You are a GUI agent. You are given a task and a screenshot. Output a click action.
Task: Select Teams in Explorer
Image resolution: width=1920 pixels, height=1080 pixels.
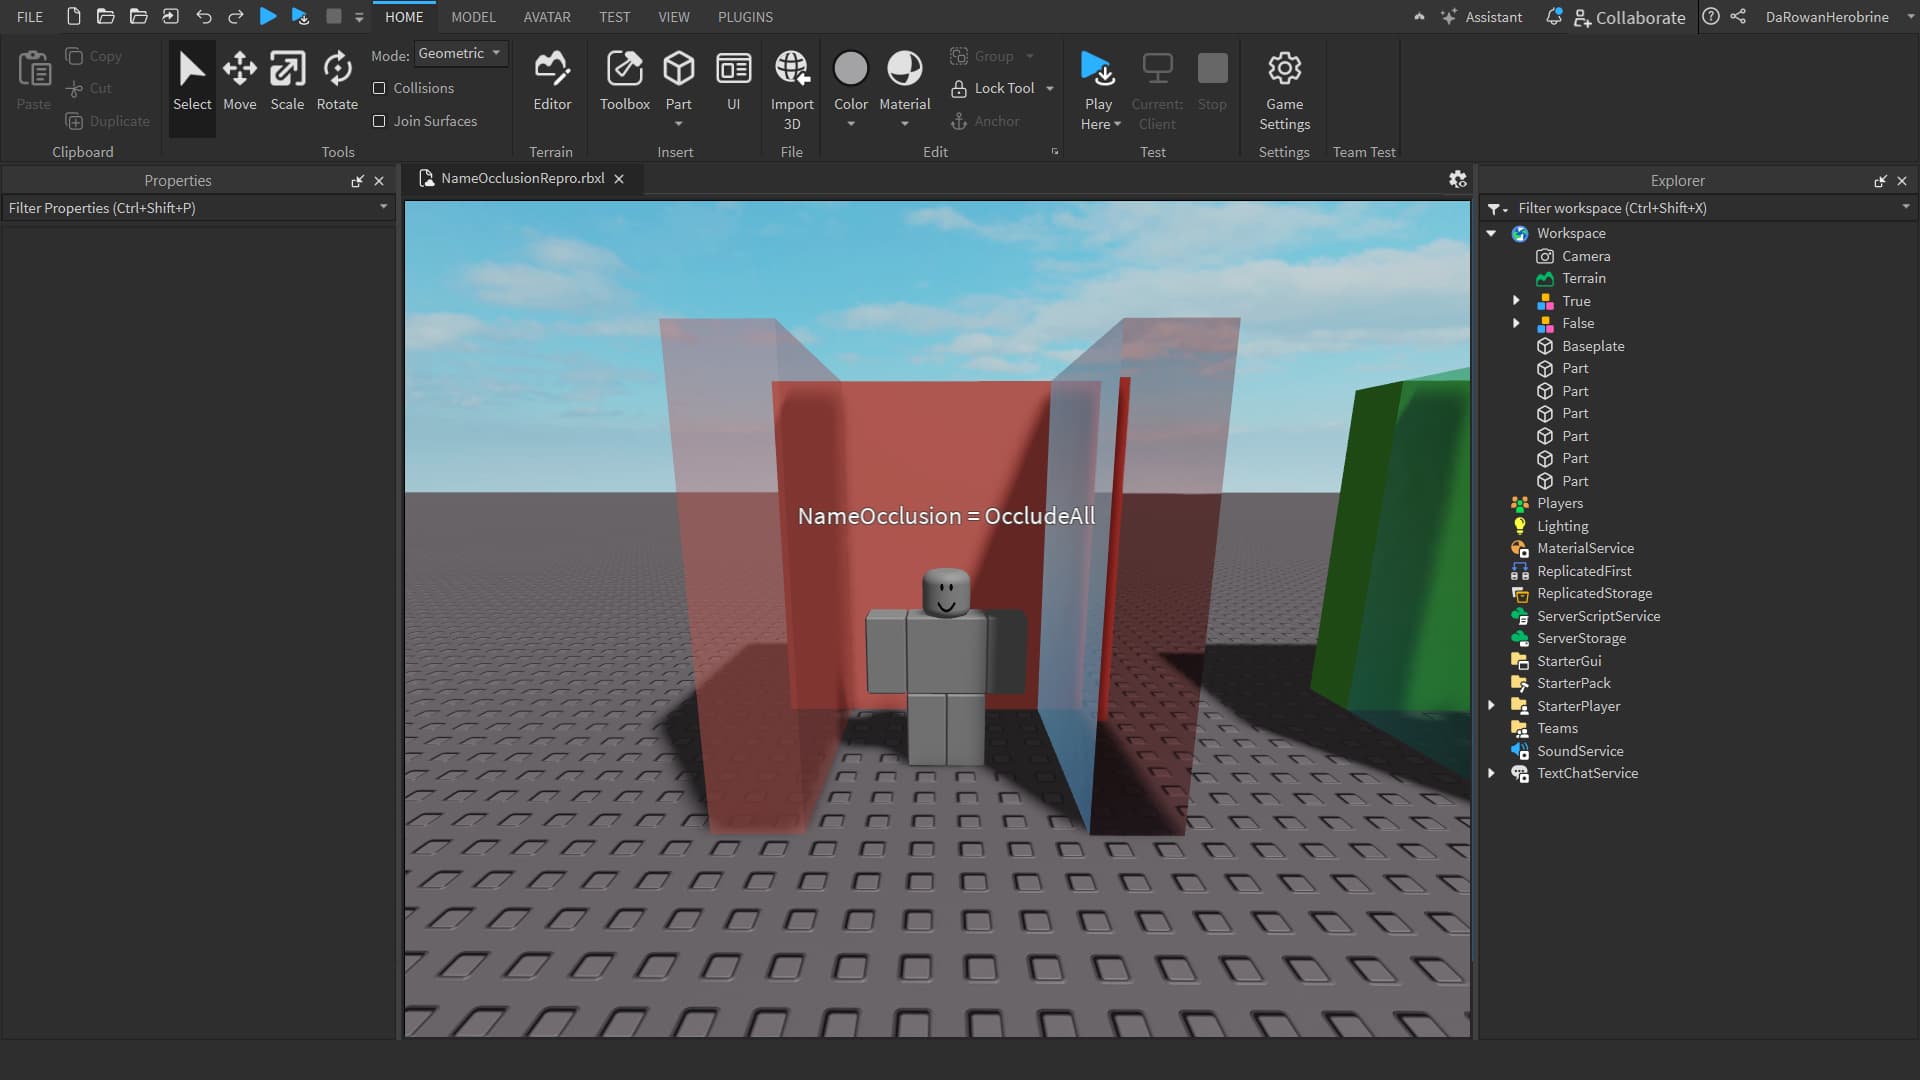pos(1557,728)
